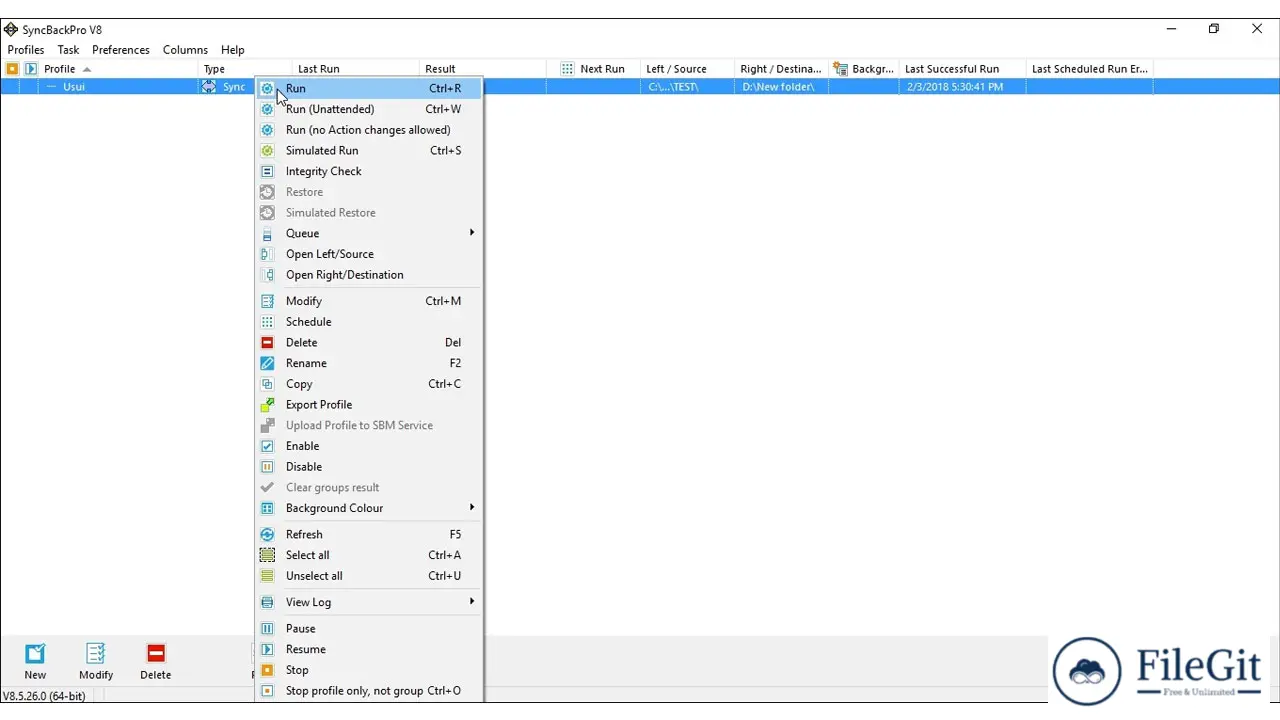Click the Modify icon in context menu
The image size is (1280, 720).
coord(267,301)
